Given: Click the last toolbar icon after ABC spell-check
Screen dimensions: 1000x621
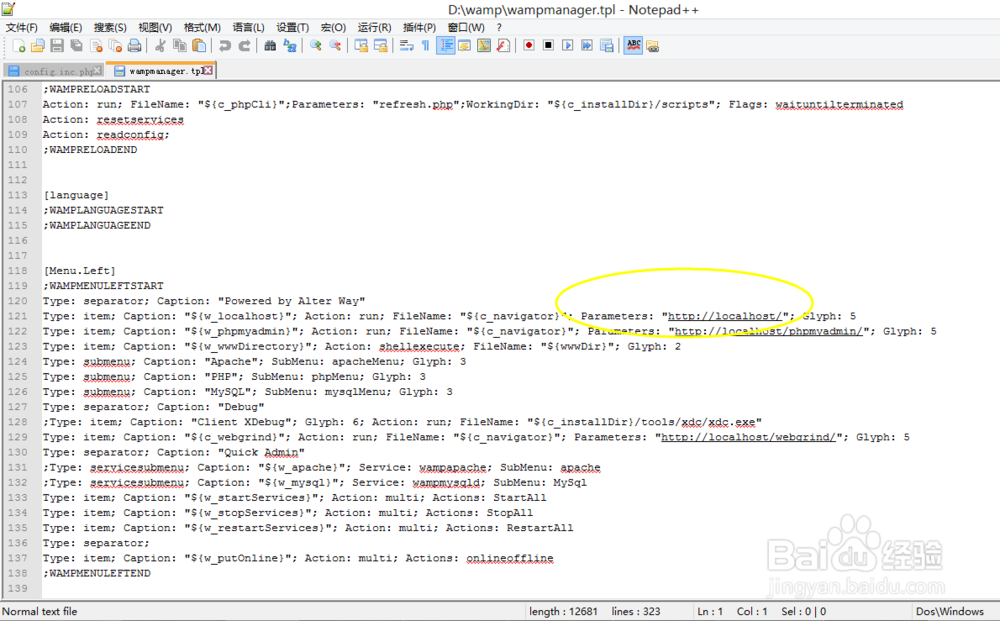Looking at the screenshot, I should [x=652, y=46].
